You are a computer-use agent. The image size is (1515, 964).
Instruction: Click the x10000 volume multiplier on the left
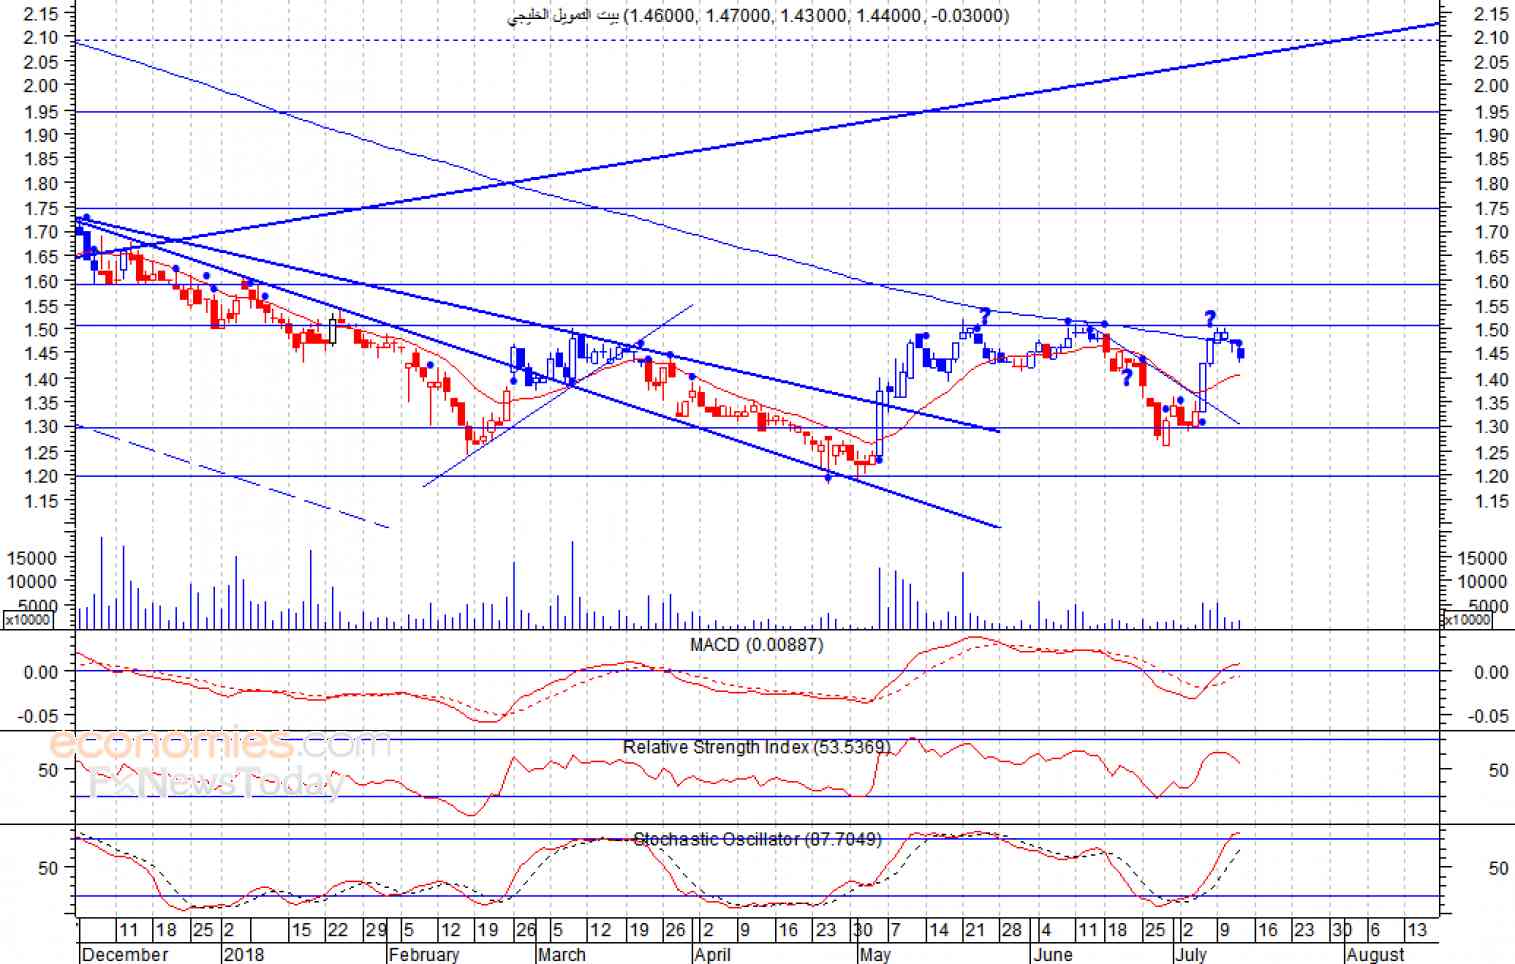pyautogui.click(x=28, y=620)
